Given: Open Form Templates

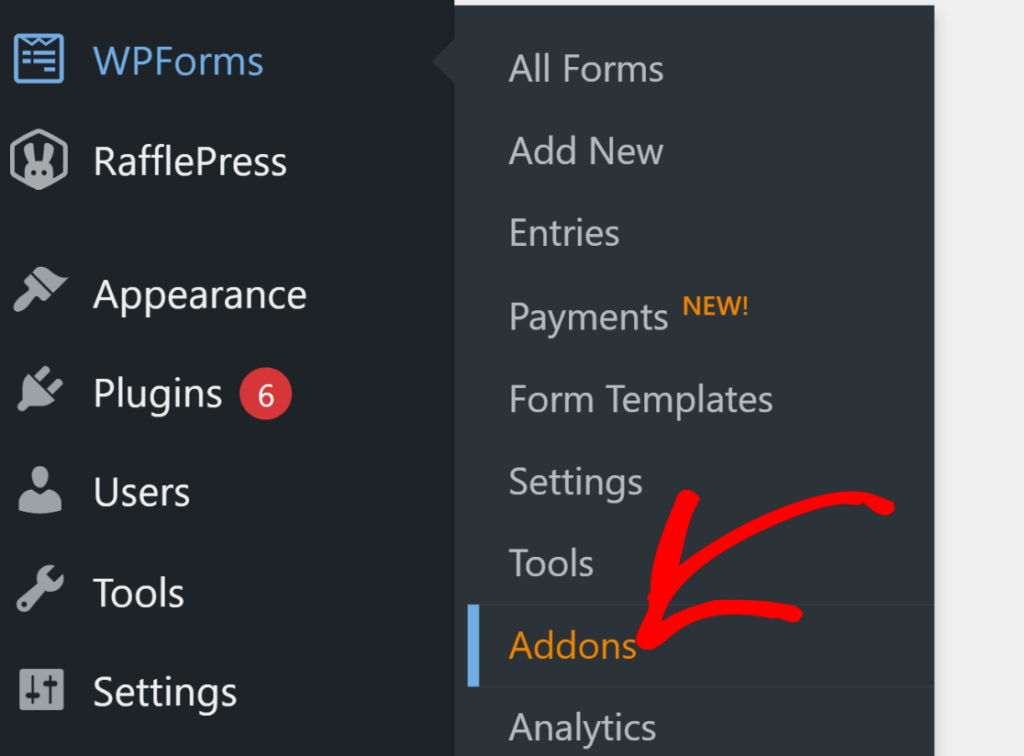Looking at the screenshot, I should [640, 398].
